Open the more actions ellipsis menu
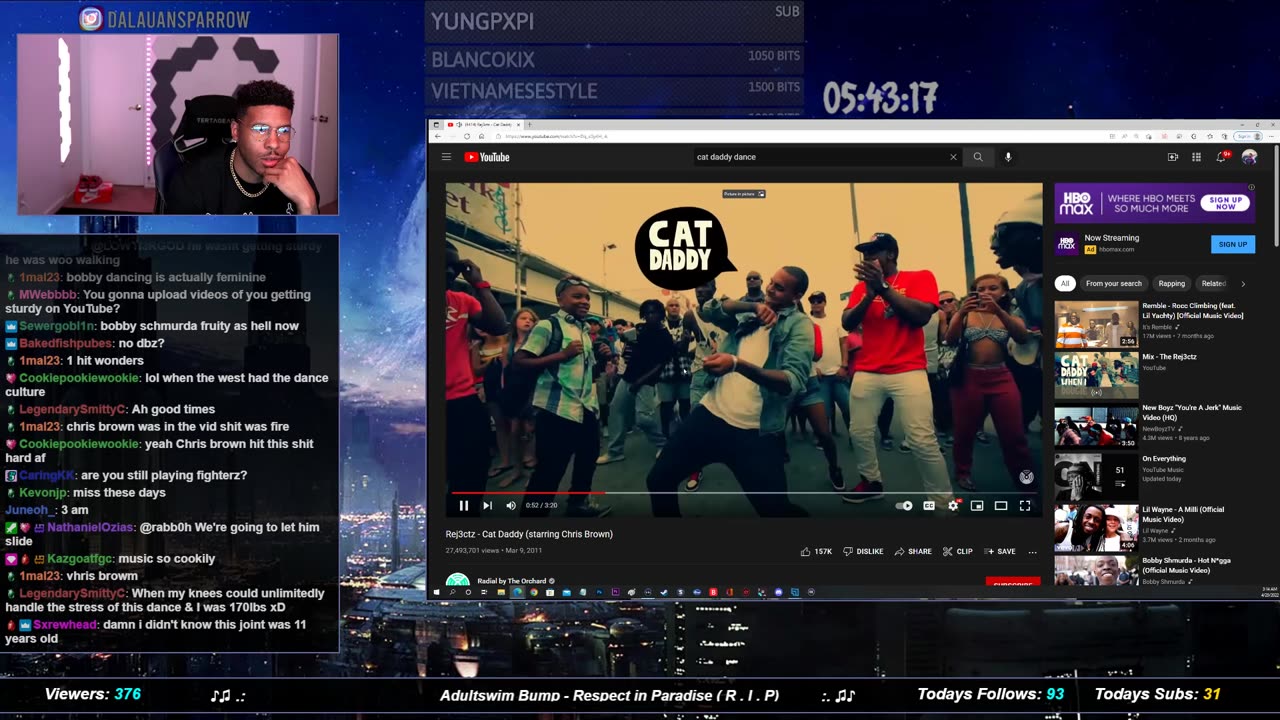This screenshot has width=1280, height=720. (1032, 551)
